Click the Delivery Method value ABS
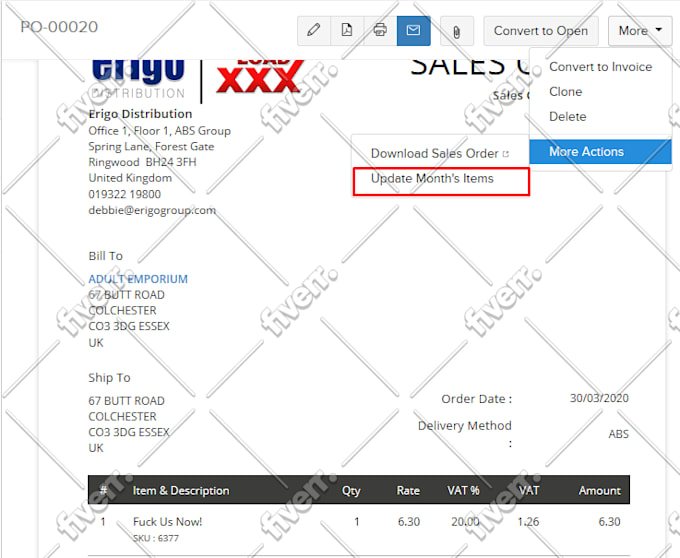 point(618,434)
